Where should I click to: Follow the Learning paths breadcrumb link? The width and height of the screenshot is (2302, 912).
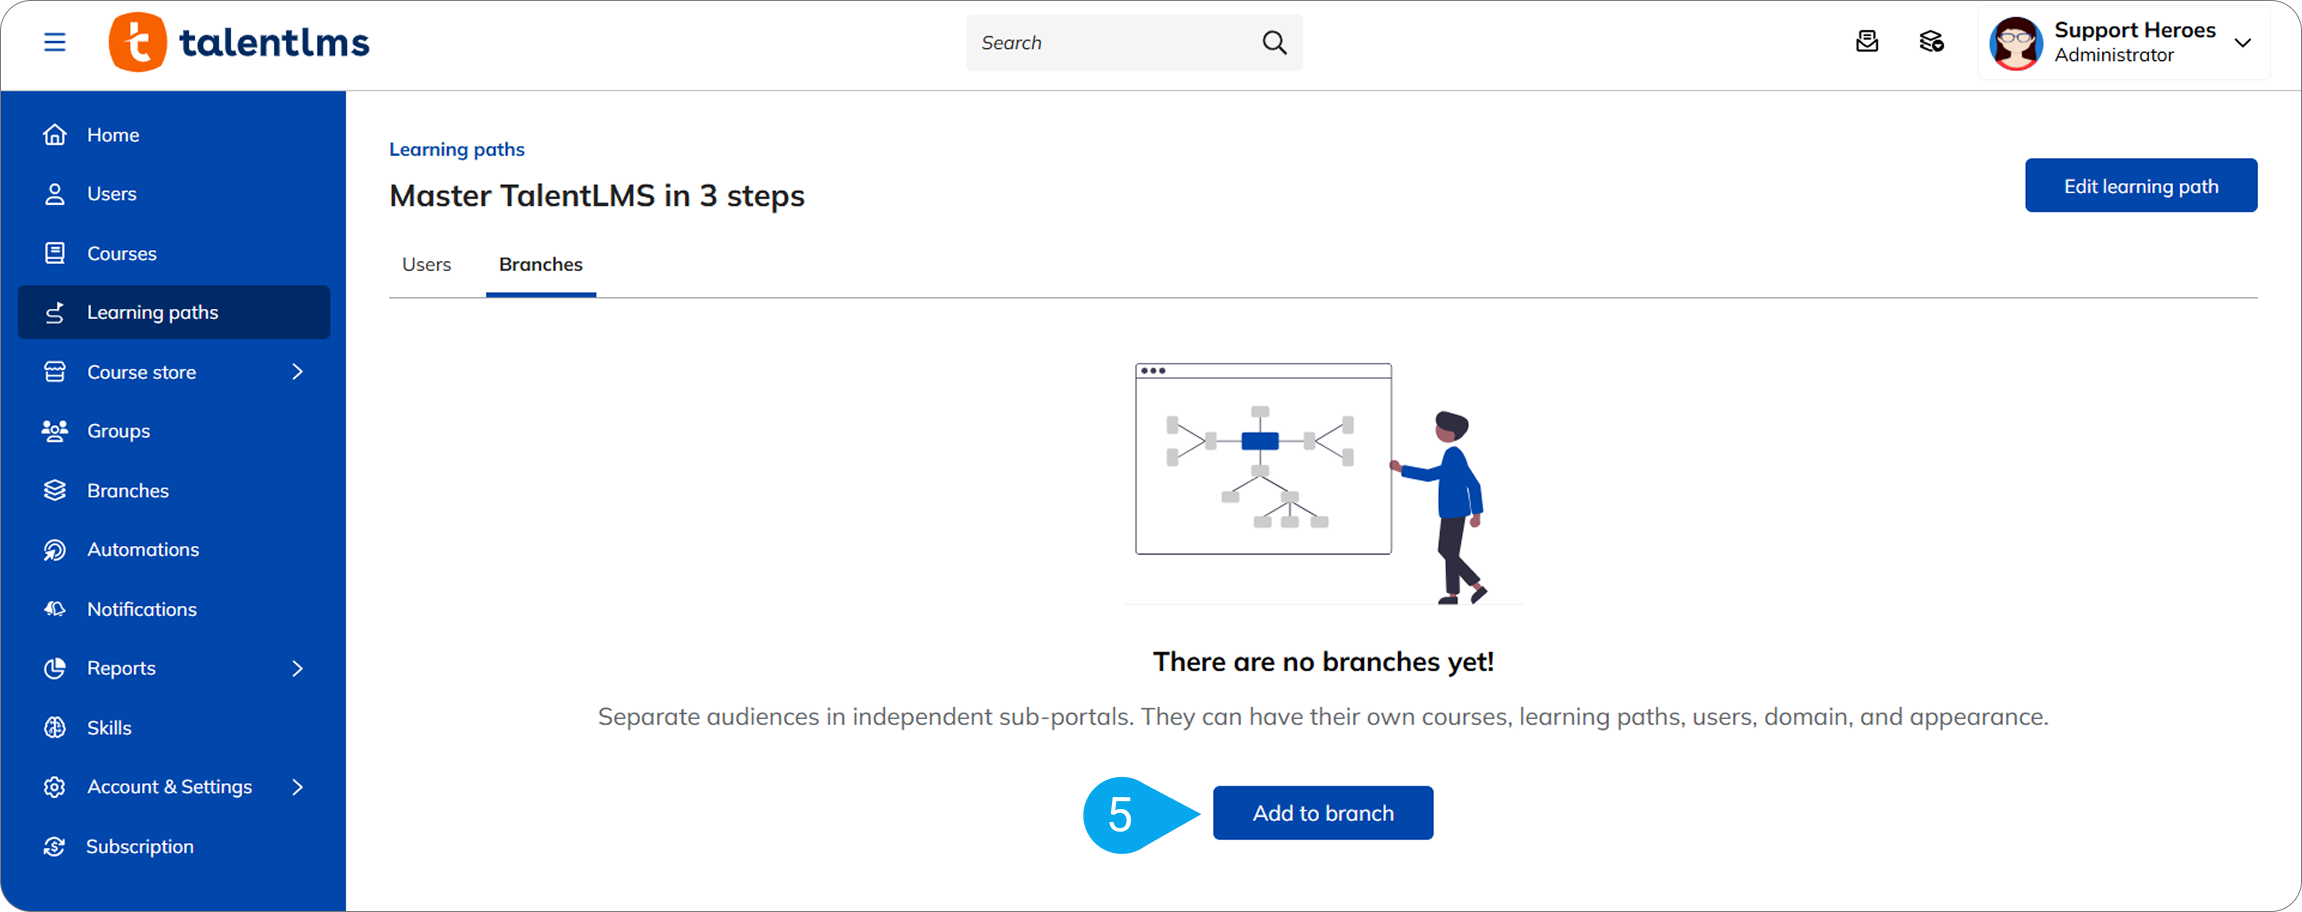click(x=456, y=149)
